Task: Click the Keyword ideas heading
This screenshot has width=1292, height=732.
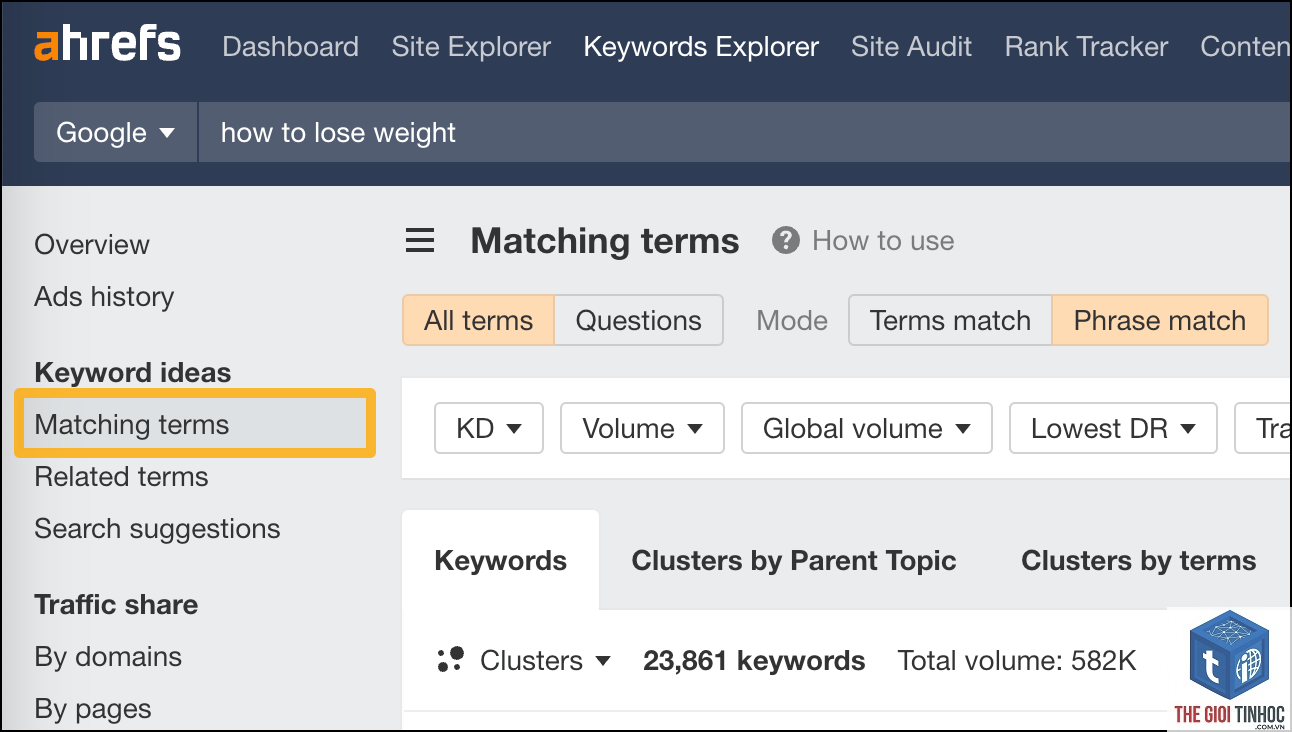Action: coord(133,373)
